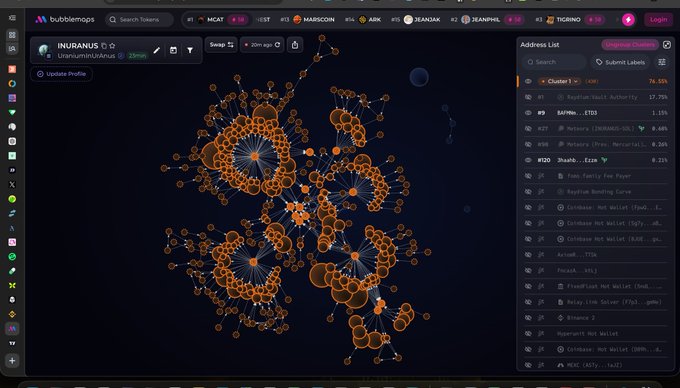Click the 76.55% cluster percentage
Screen dimensions: 680x388
click(658, 81)
